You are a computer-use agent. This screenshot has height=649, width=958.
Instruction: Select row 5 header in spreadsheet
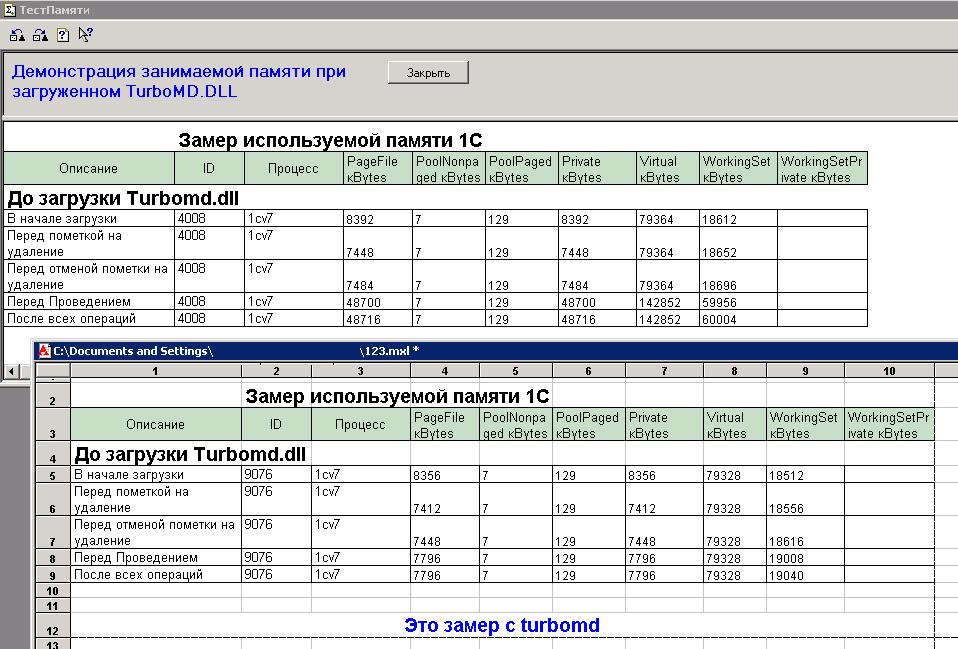[52, 476]
